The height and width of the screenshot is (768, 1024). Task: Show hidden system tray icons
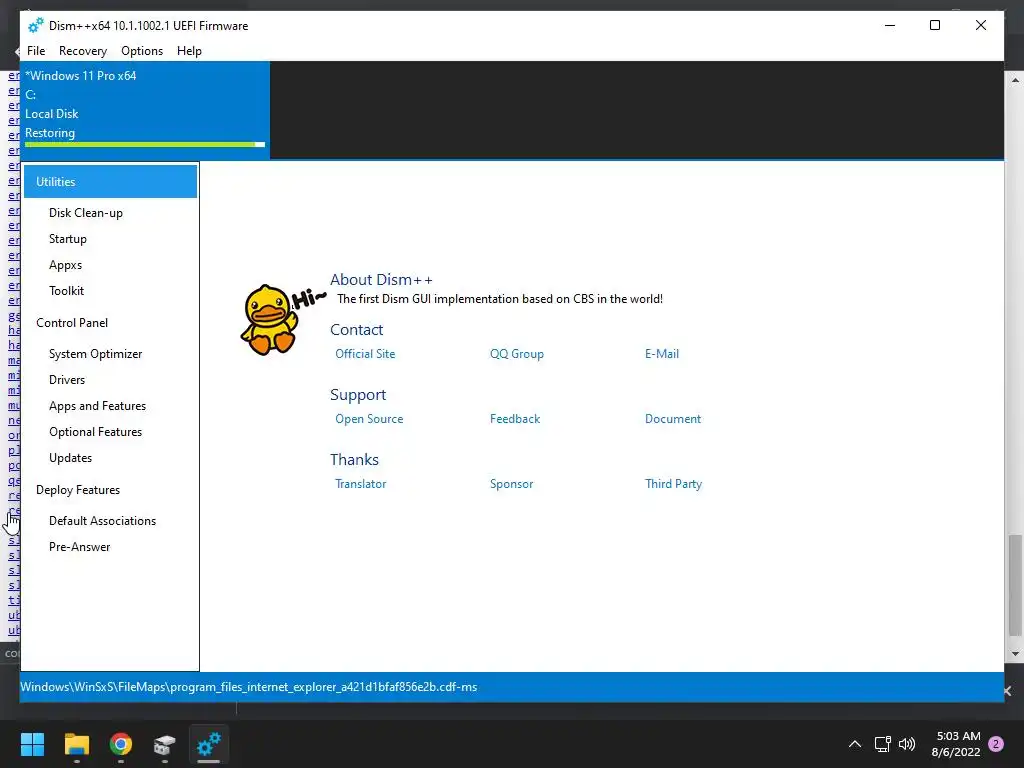(854, 744)
